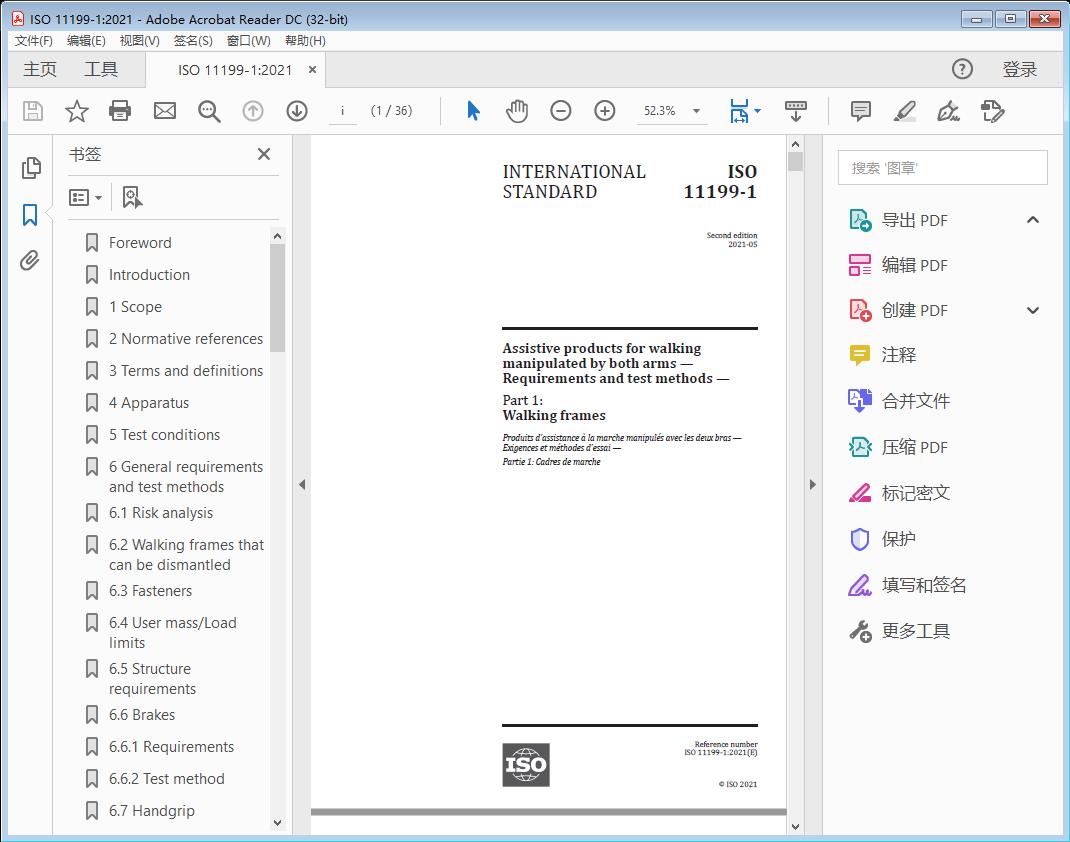Screen dimensions: 1070x842
Task: Click the star bookmark icon in toolbar
Action: pos(77,111)
